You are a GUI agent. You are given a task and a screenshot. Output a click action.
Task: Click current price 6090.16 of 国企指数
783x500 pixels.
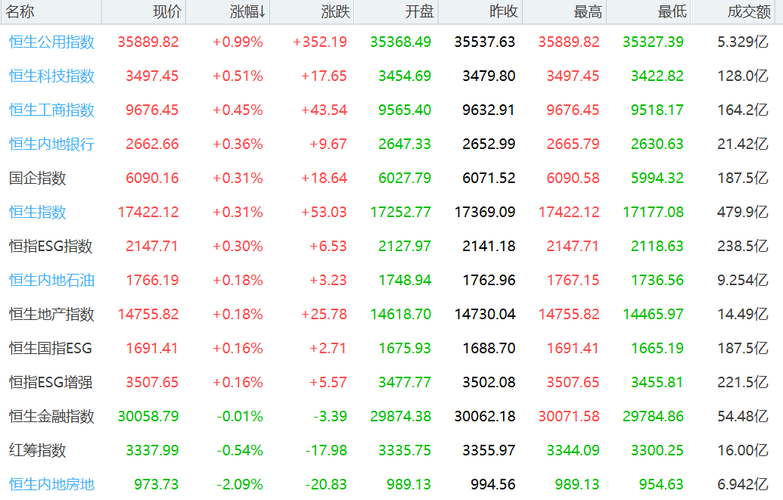(152, 178)
